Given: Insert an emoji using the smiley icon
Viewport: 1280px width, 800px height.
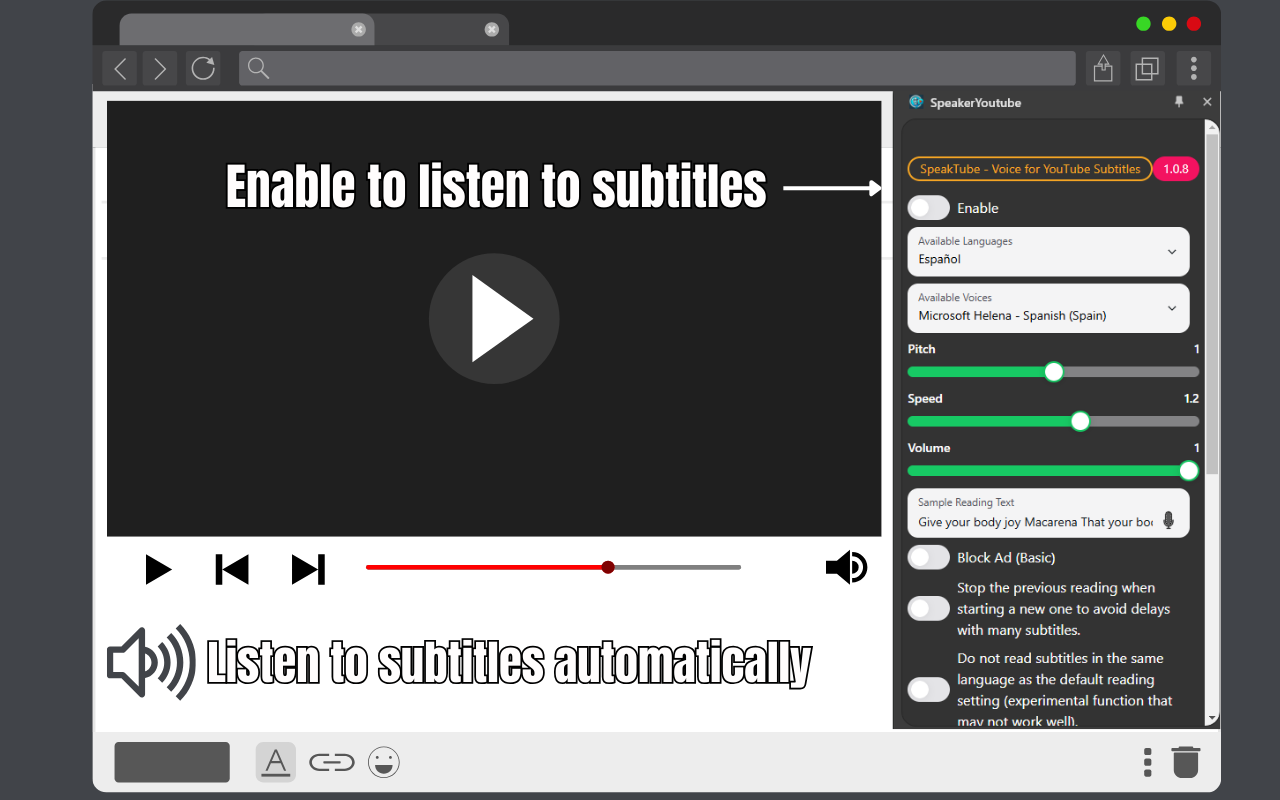Looking at the screenshot, I should 384,762.
